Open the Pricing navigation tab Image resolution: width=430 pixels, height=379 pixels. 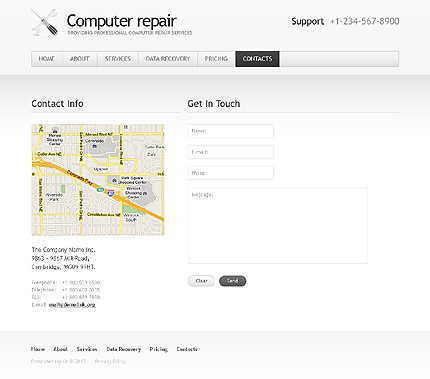point(216,59)
